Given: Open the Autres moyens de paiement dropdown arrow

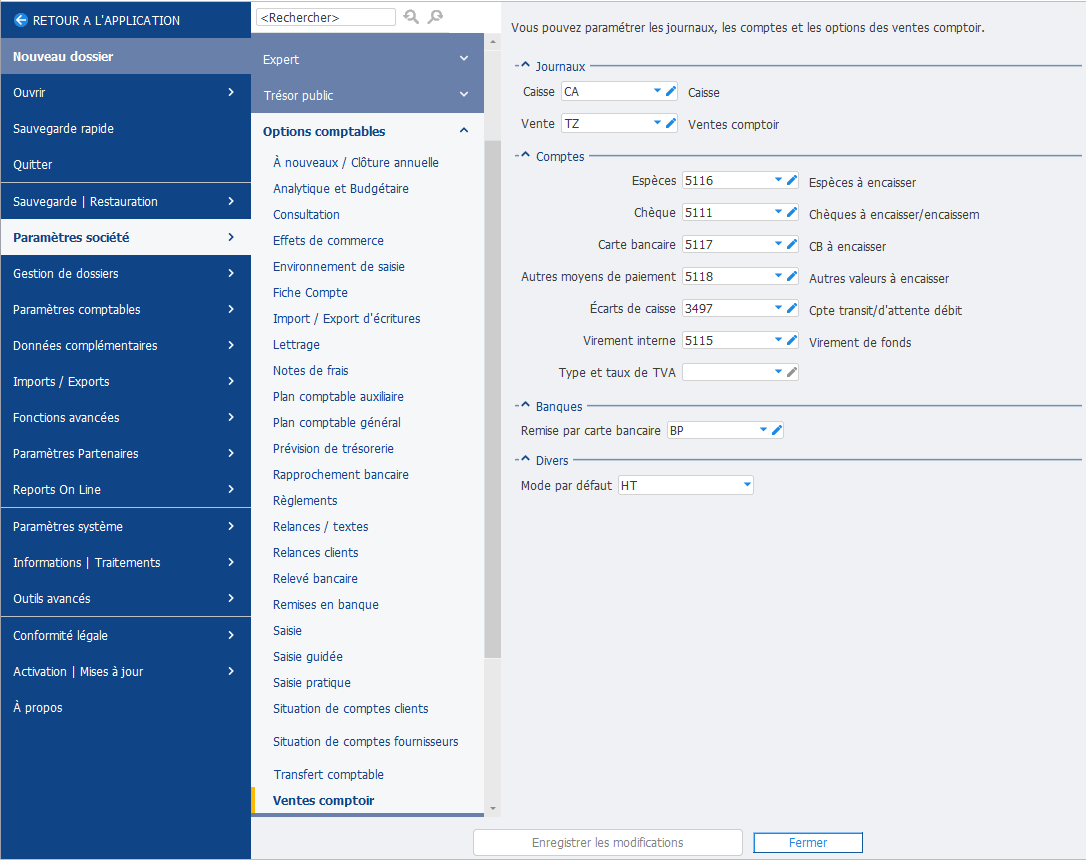Looking at the screenshot, I should 778,276.
